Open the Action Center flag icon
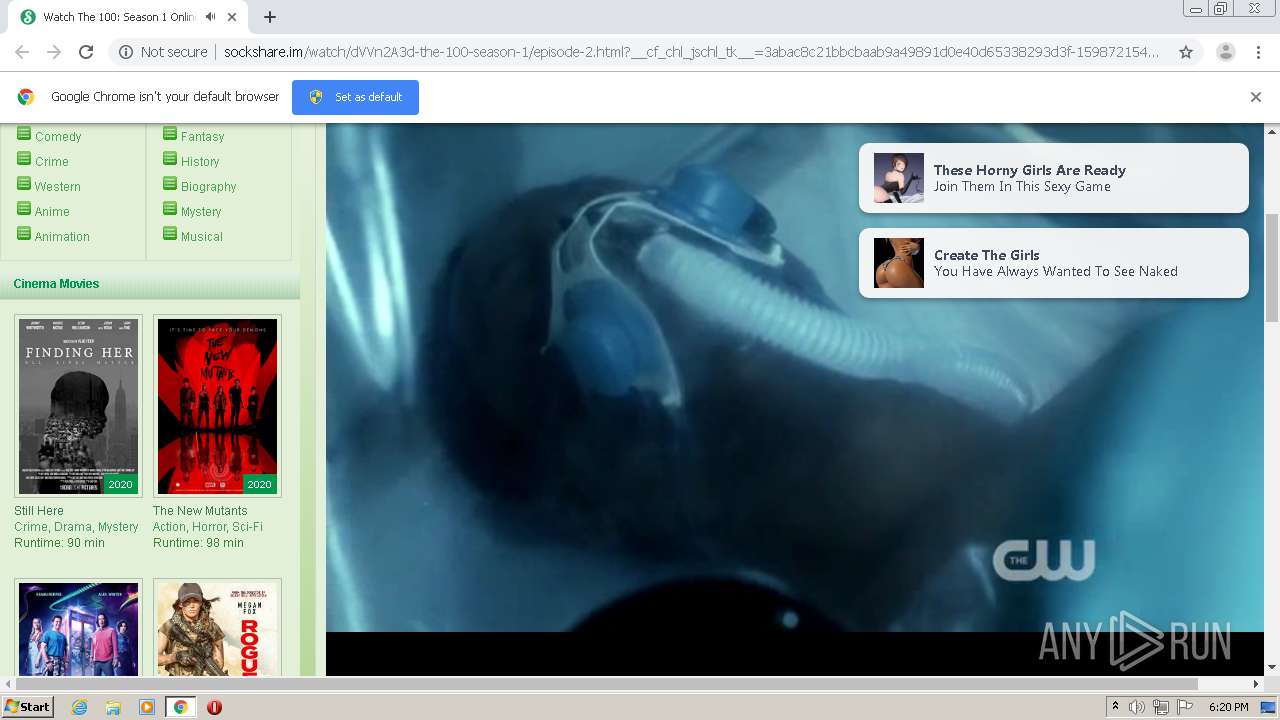The width and height of the screenshot is (1280, 720). click(1185, 707)
